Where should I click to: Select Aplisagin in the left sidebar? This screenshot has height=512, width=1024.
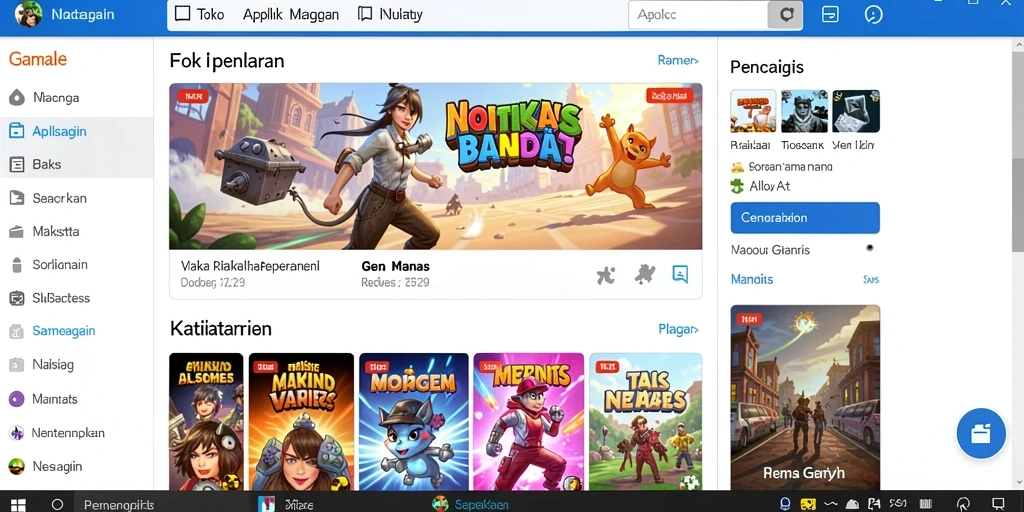click(76, 131)
